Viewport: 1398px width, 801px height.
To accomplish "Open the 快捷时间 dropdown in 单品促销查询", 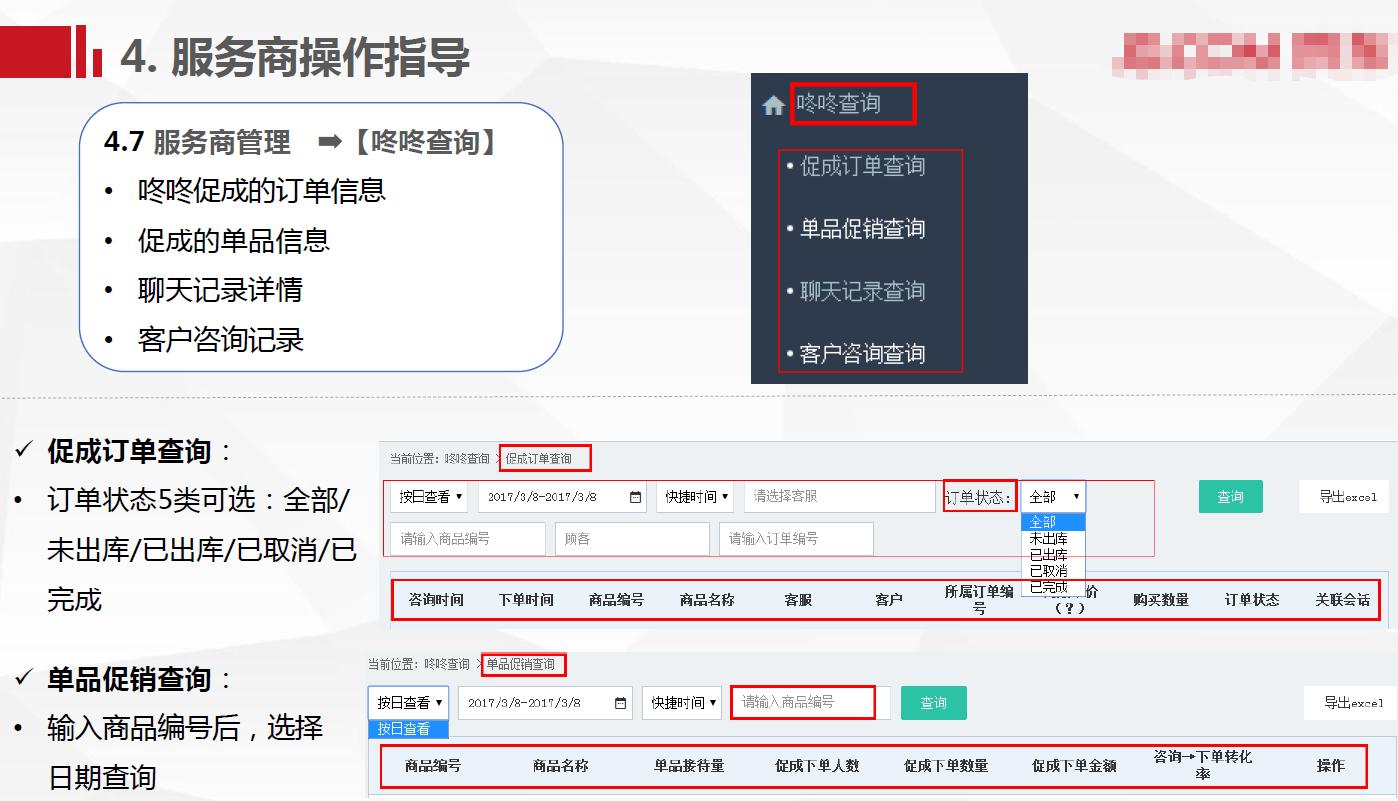I will 681,703.
